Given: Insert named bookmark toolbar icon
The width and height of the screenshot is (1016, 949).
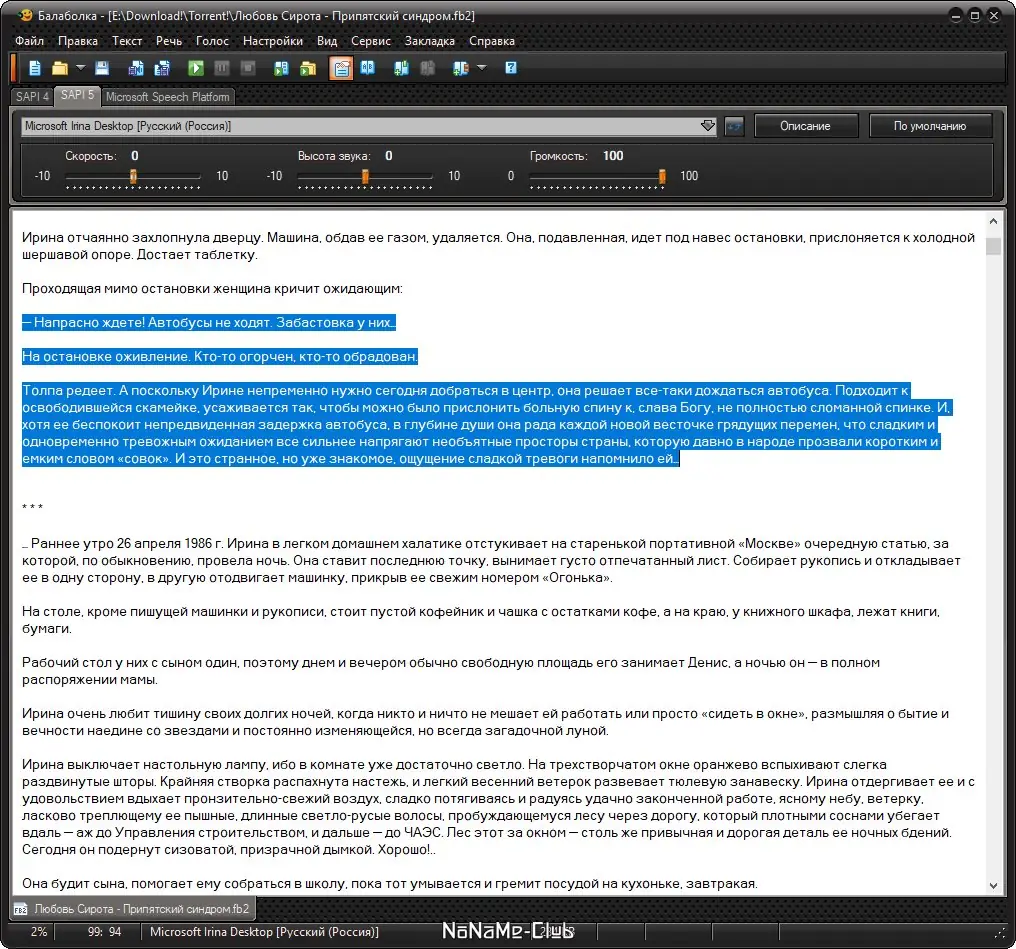Looking at the screenshot, I should (x=461, y=68).
